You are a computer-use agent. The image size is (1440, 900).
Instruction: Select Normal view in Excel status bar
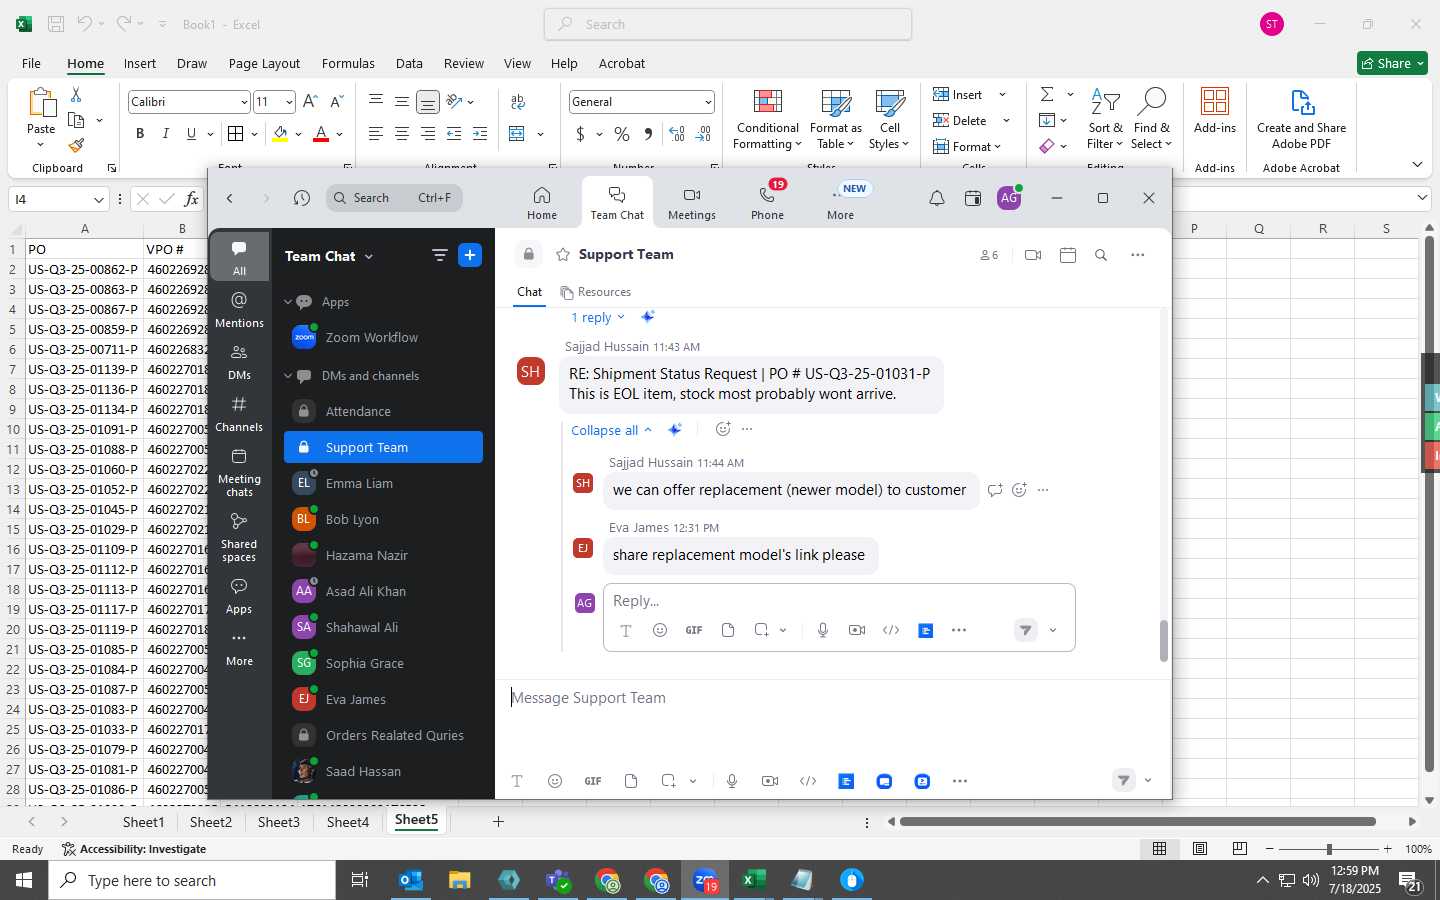pos(1159,848)
